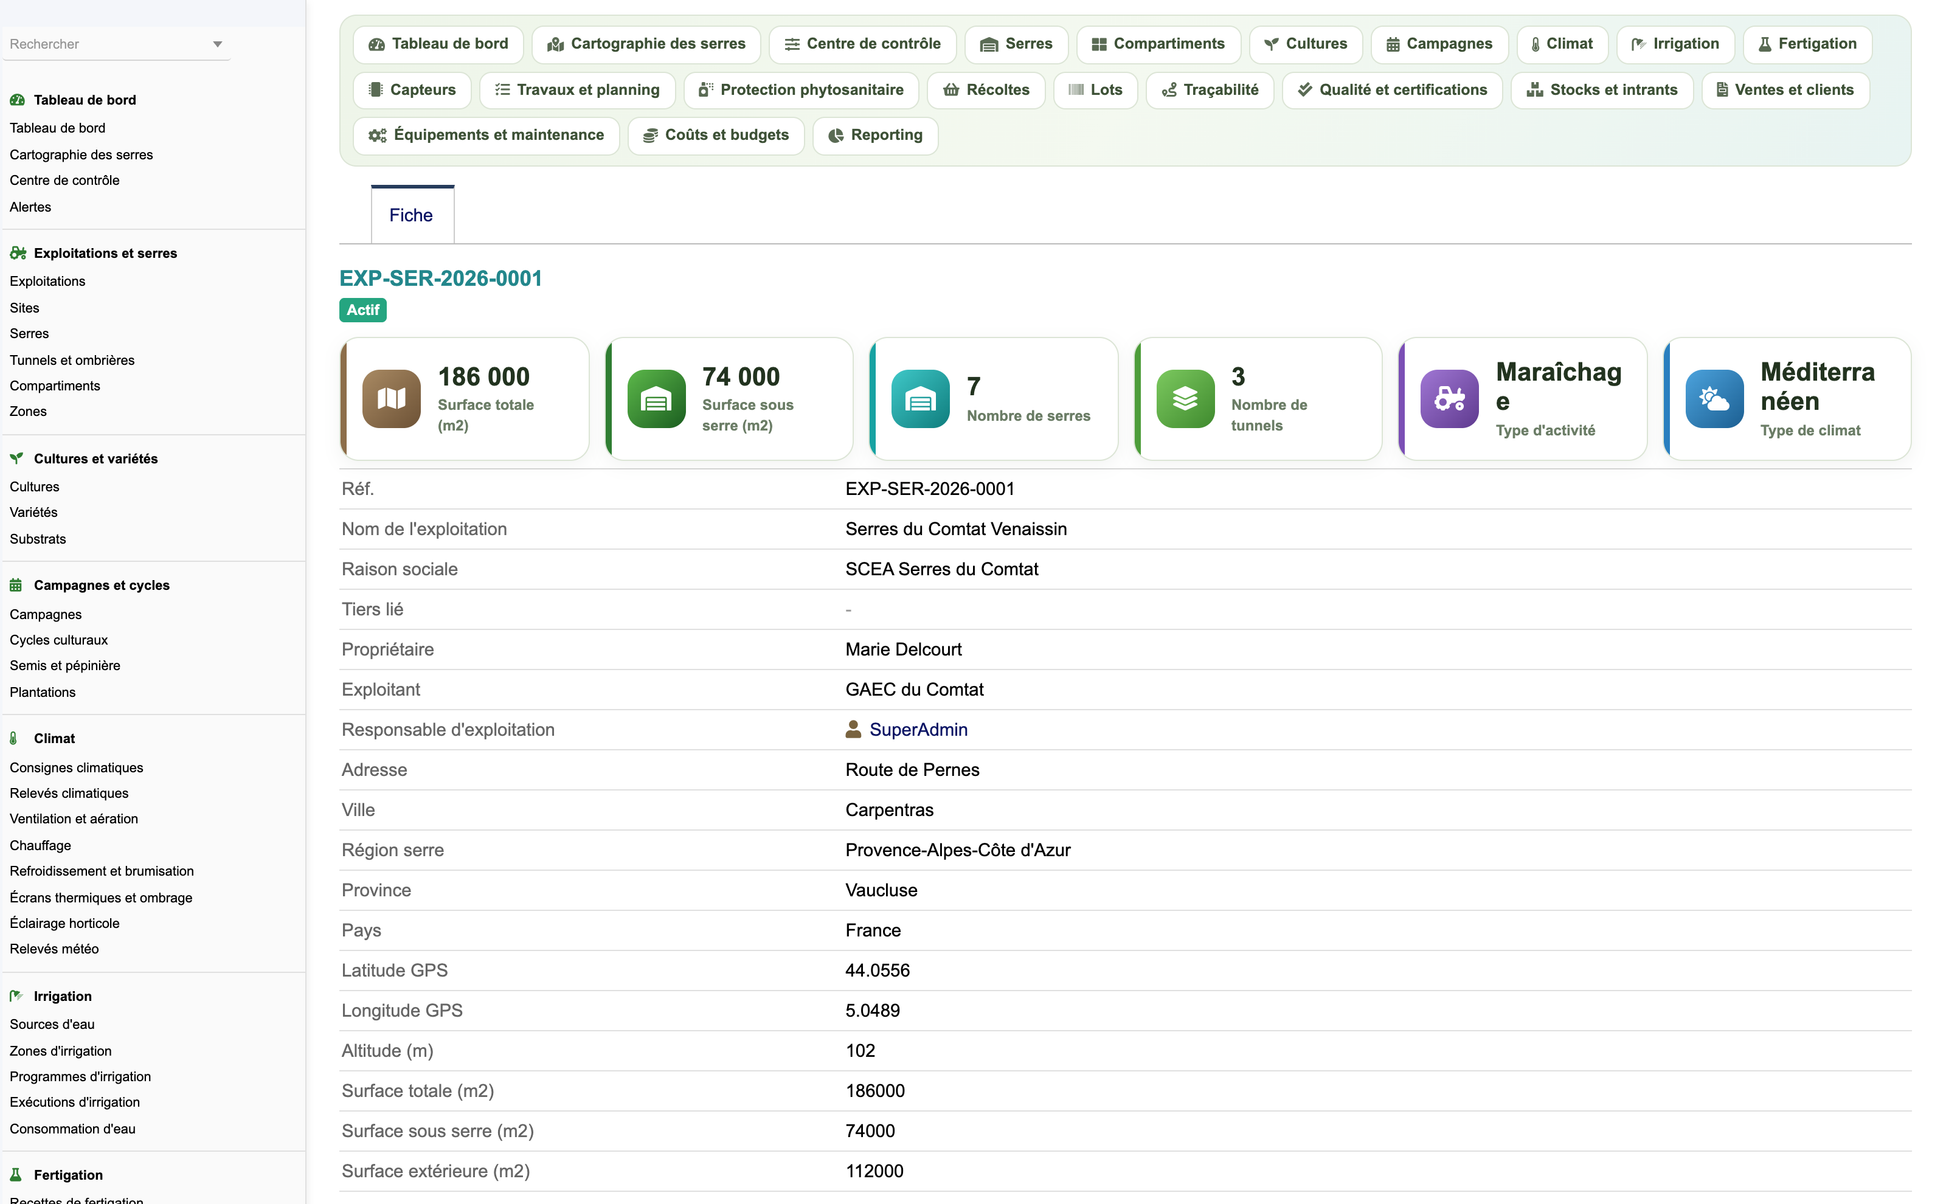The height and width of the screenshot is (1204, 1946).
Task: Open the Cultures top navigation button
Action: (1305, 44)
